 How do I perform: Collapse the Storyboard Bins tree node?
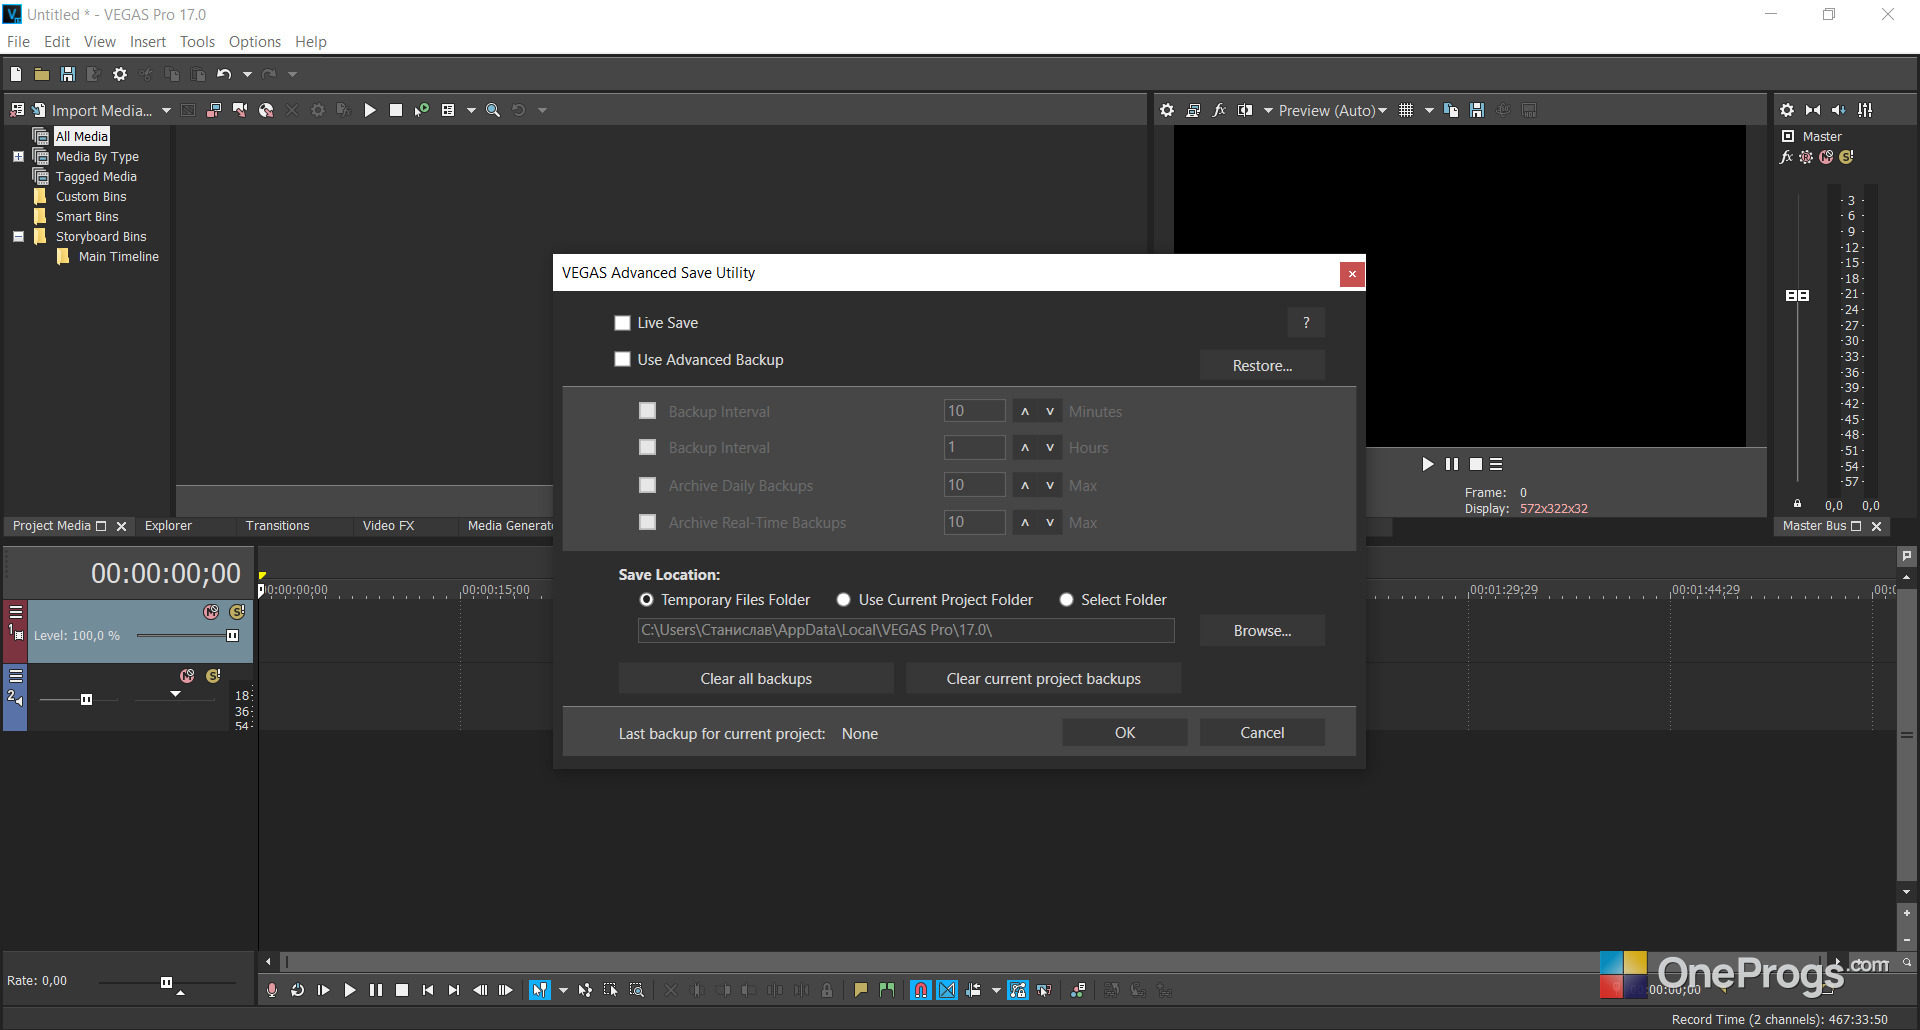coord(18,237)
